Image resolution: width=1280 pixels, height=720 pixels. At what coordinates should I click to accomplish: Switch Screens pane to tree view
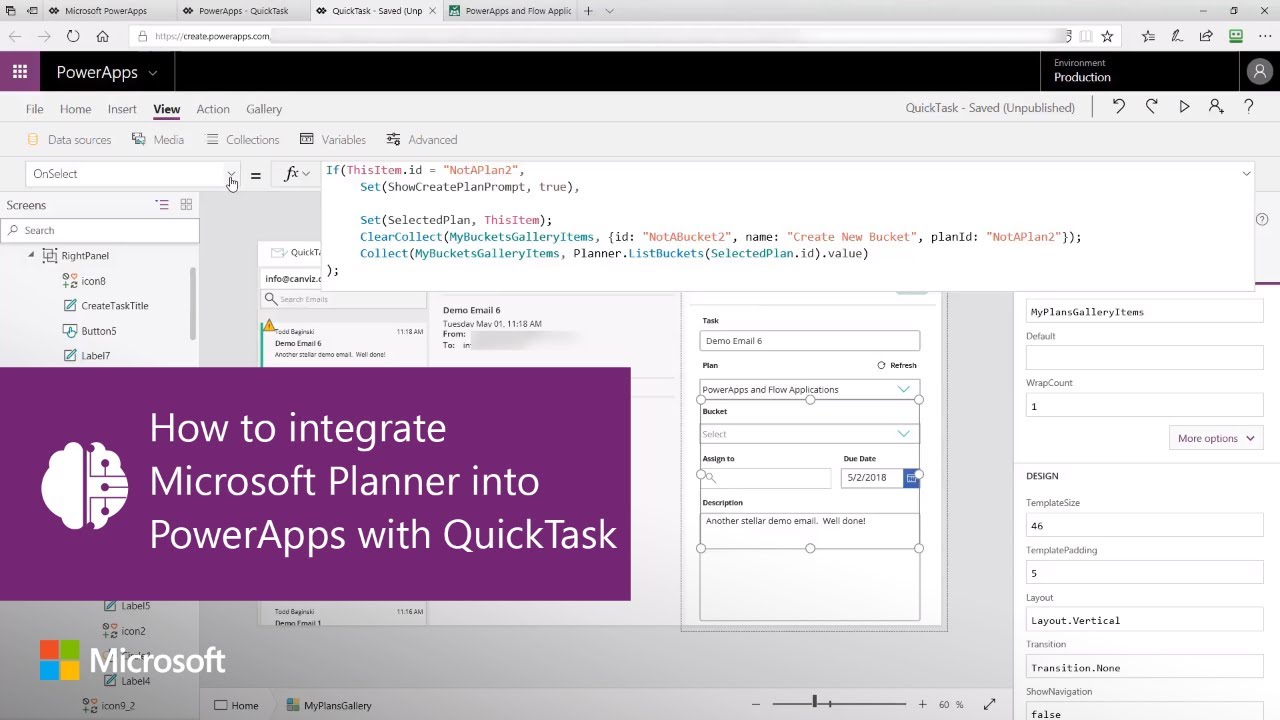click(x=162, y=205)
